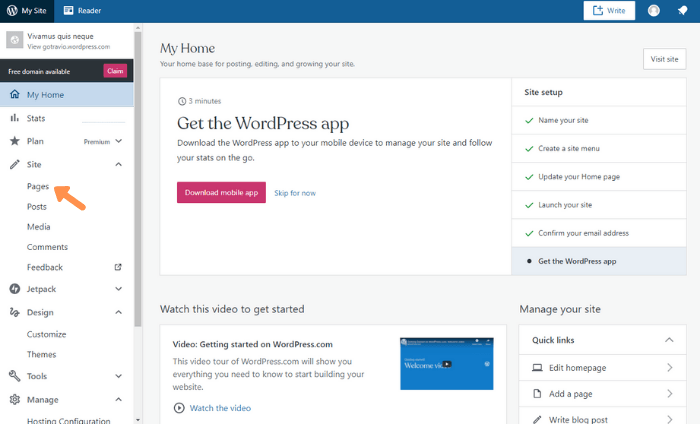Image resolution: width=700 pixels, height=425 pixels.
Task: Click the sidebar scrollbar down arrow
Action: point(138,420)
